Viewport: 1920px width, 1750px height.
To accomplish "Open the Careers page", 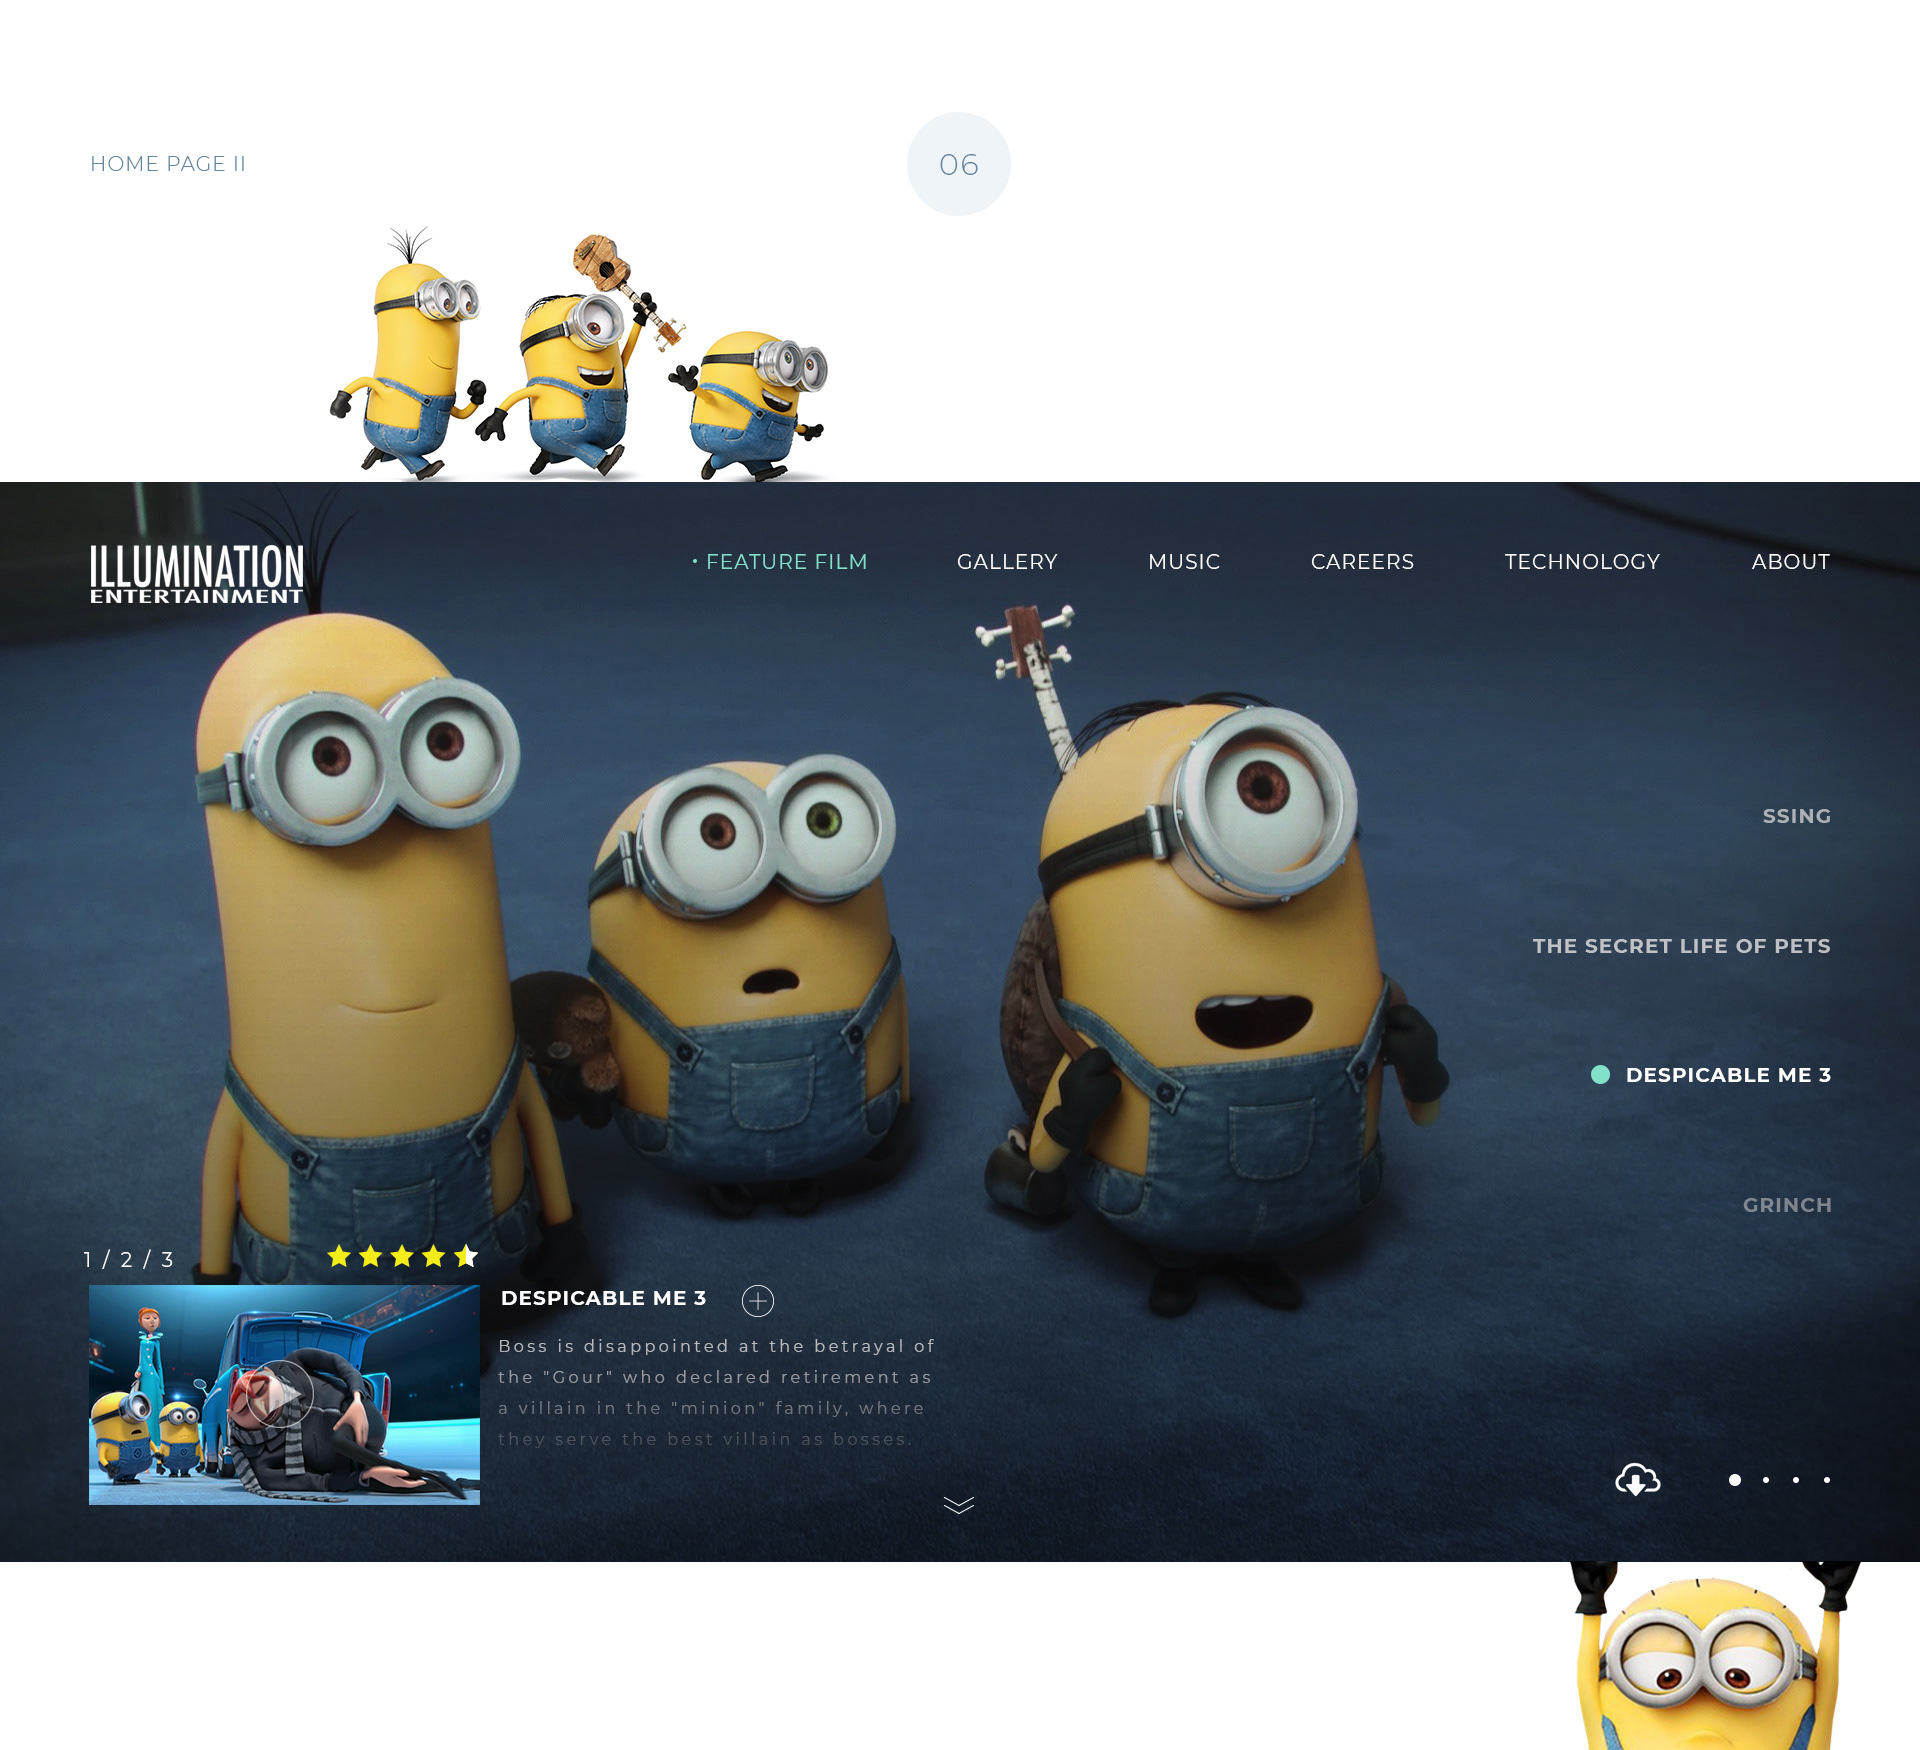I will (1362, 562).
